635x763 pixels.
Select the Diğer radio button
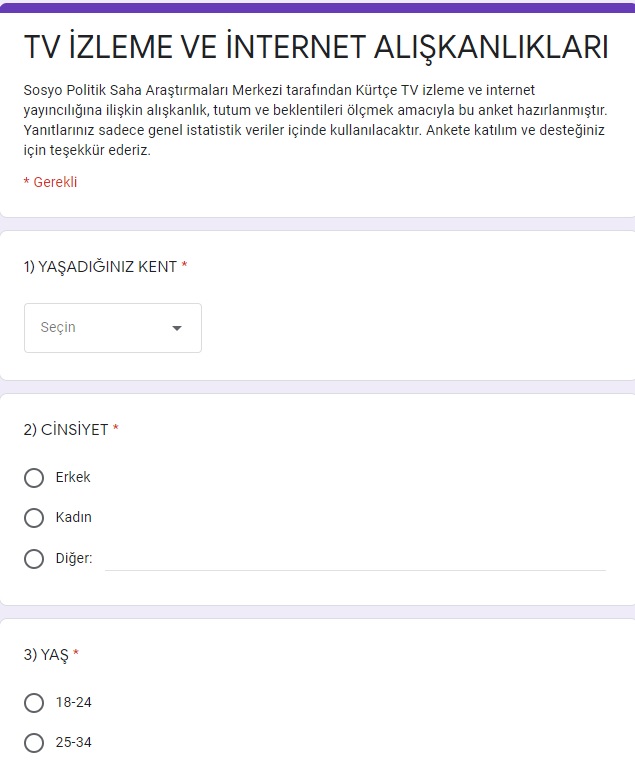coord(34,559)
